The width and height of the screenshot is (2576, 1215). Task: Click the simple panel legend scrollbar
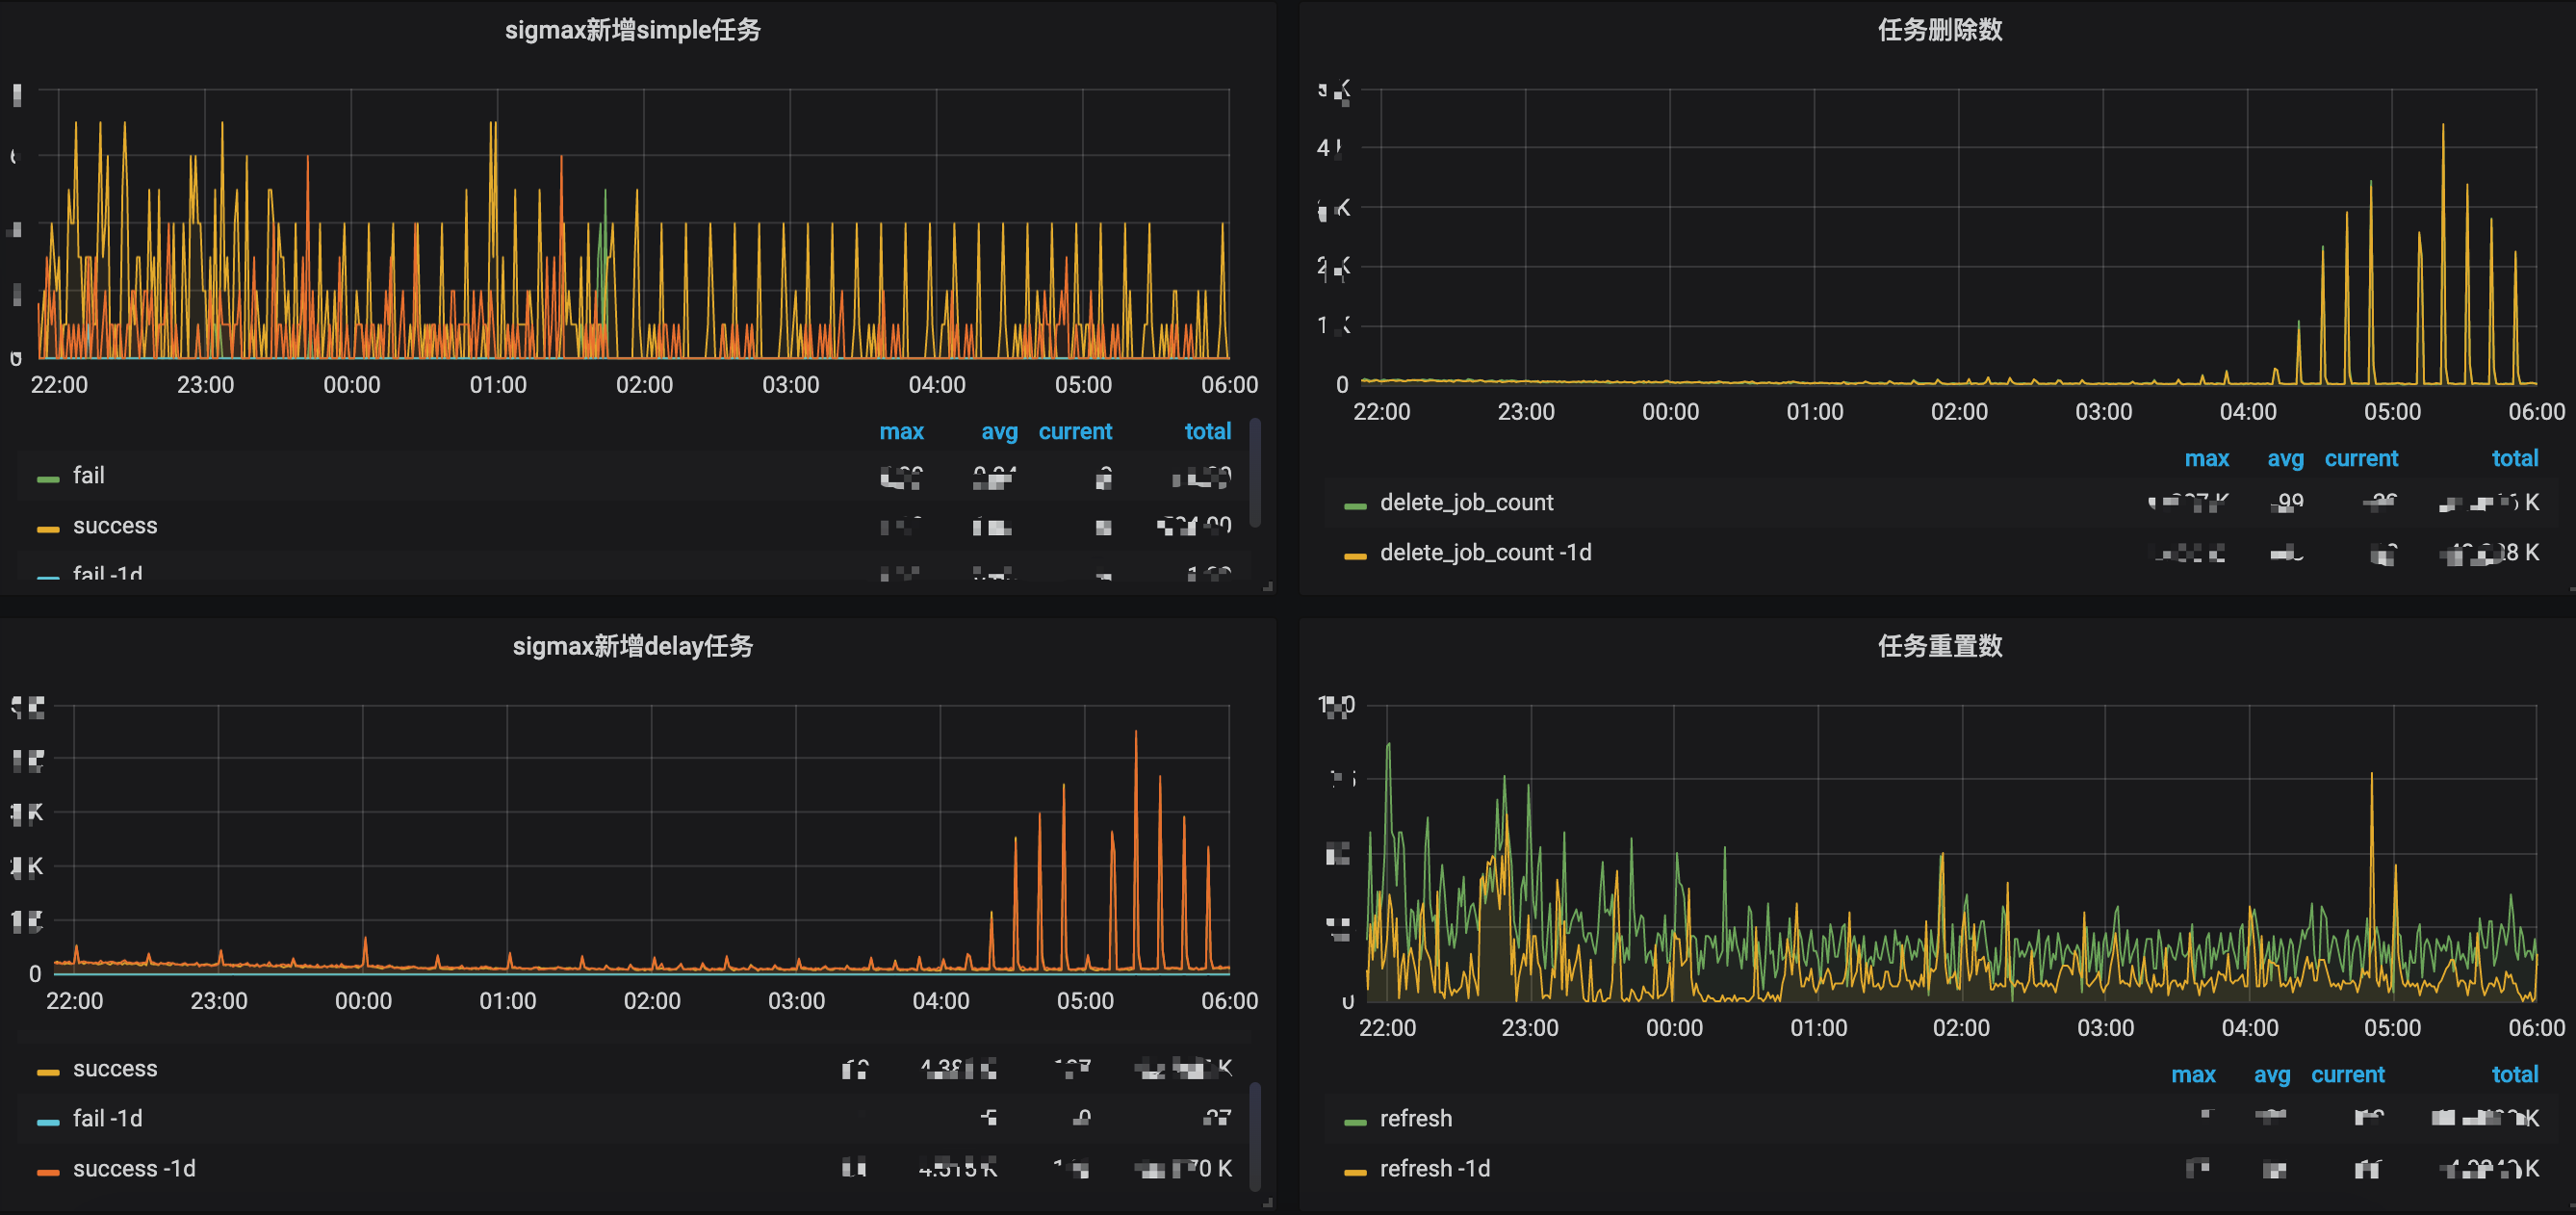1255,472
